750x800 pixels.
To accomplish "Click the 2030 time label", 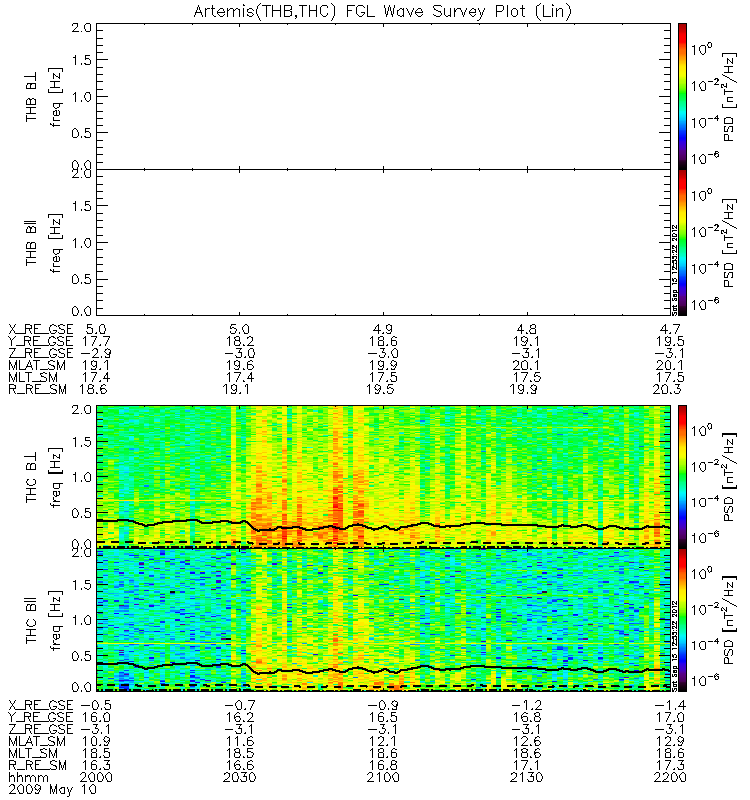I will click(x=240, y=778).
